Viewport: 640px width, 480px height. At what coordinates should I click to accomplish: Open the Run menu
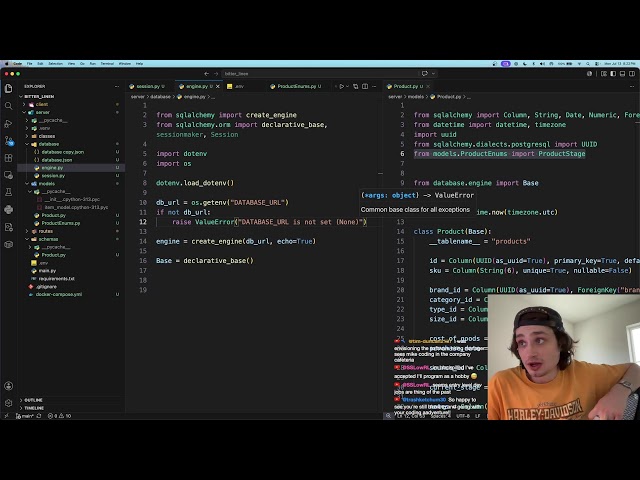[93, 64]
